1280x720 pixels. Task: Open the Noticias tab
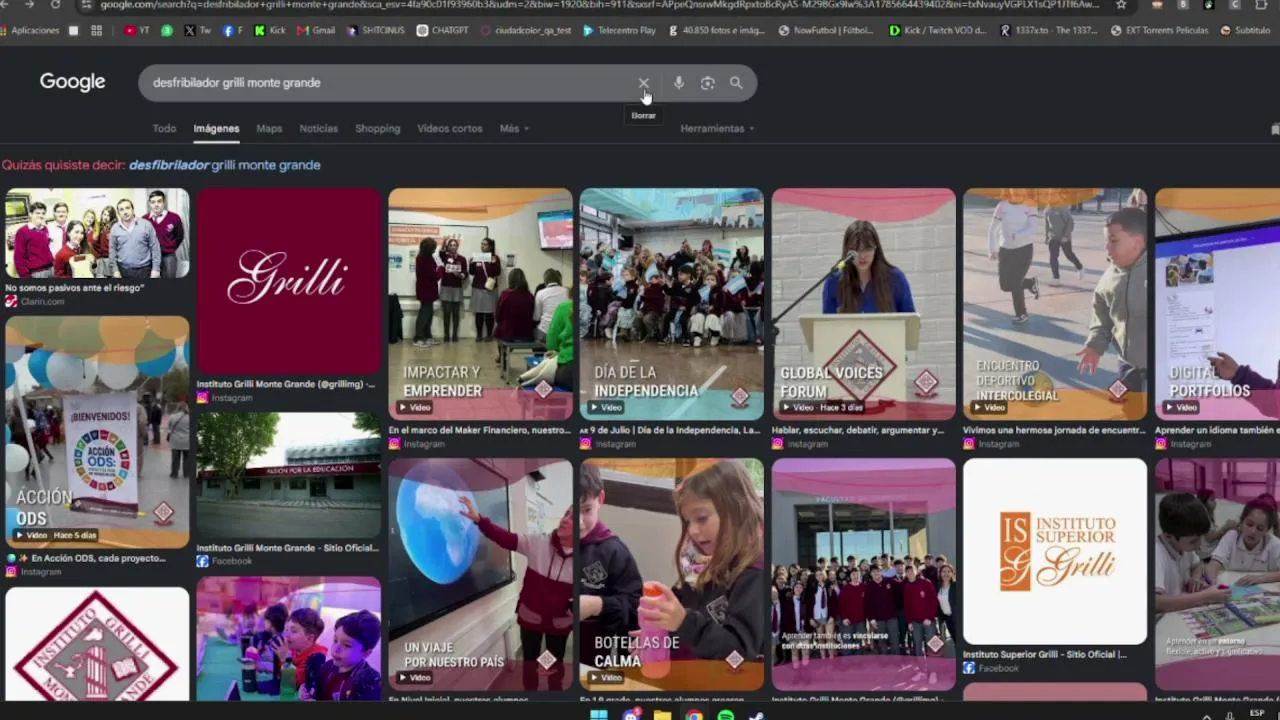(318, 128)
